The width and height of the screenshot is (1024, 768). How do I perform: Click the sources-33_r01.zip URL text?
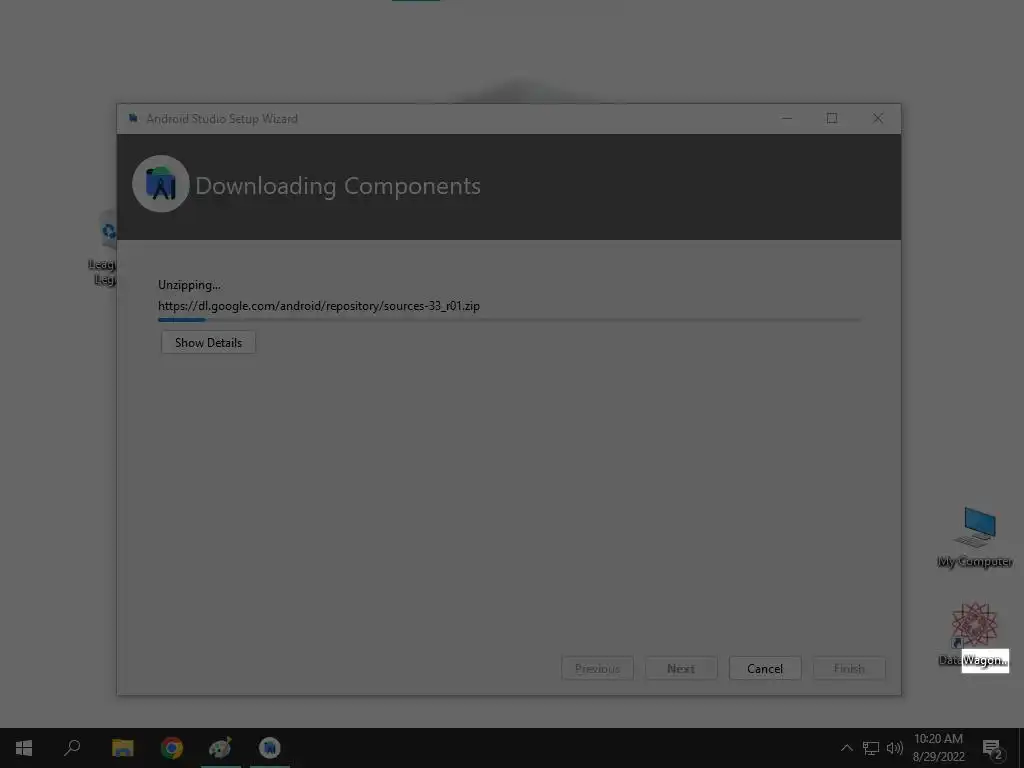pyautogui.click(x=319, y=306)
